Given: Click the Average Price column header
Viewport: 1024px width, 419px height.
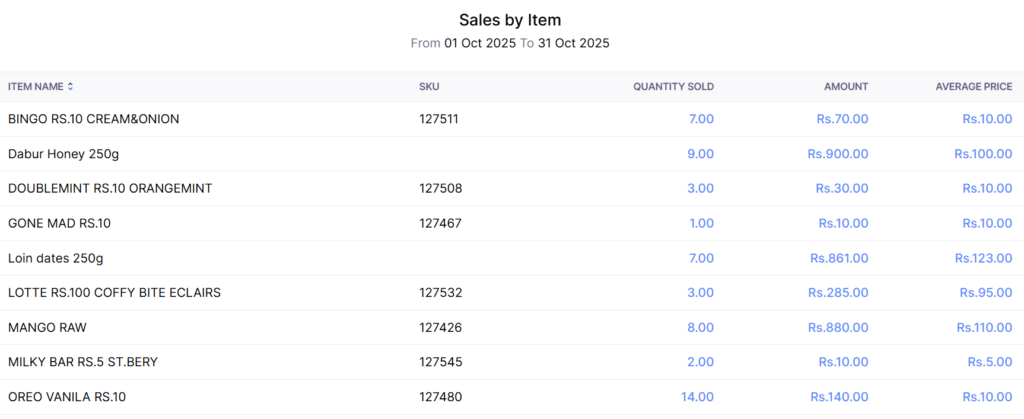Looking at the screenshot, I should tap(973, 87).
